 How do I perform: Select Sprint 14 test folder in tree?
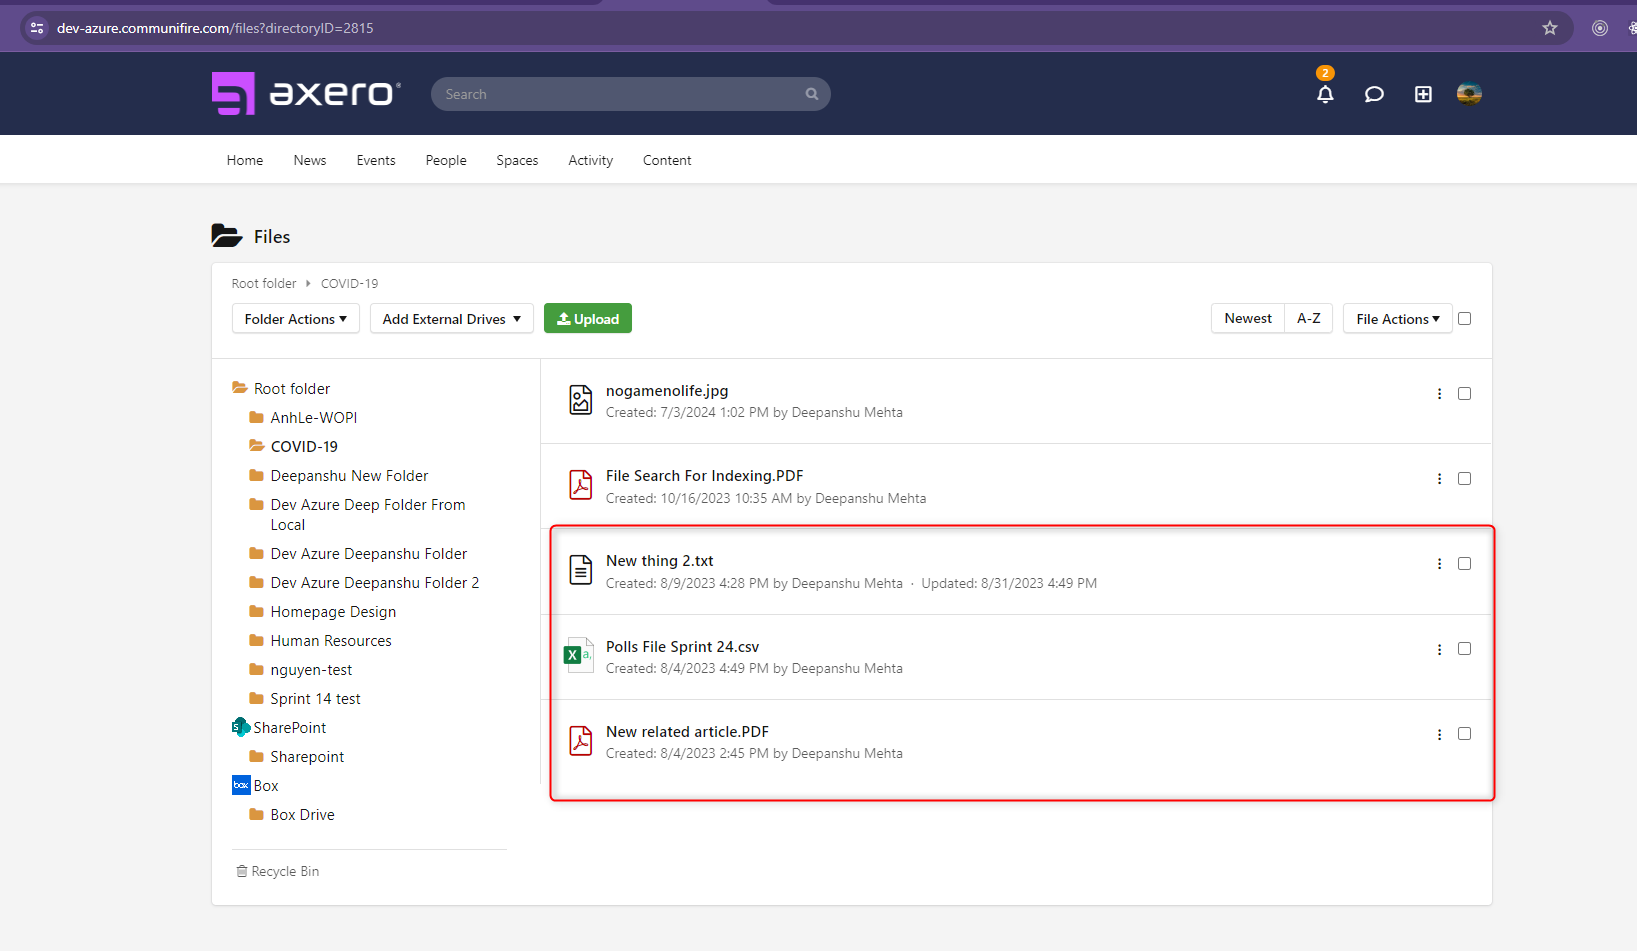pyautogui.click(x=315, y=698)
